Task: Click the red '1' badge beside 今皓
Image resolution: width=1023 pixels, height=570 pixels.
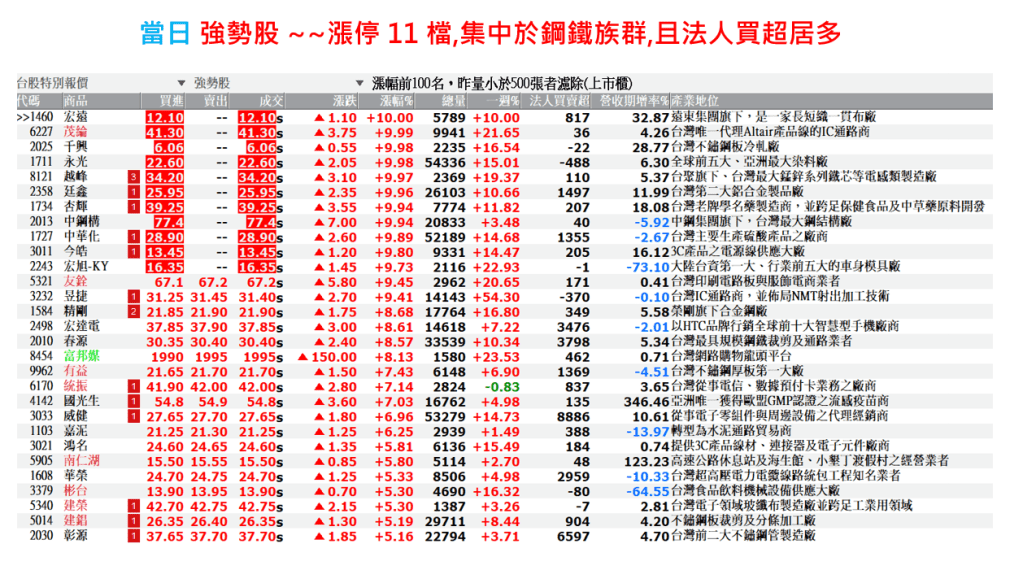Action: (x=133, y=252)
